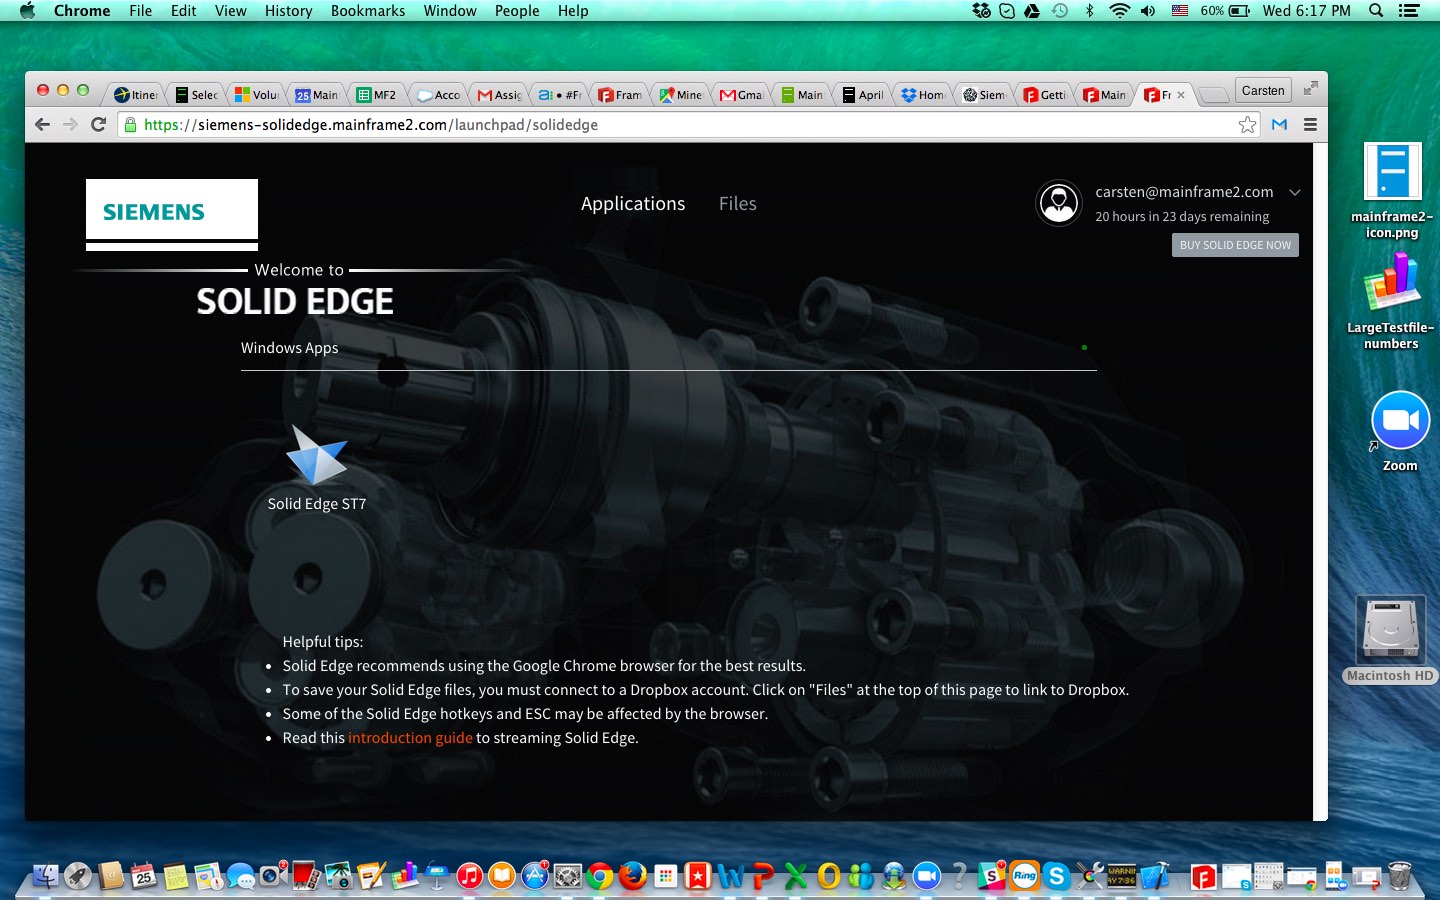Image resolution: width=1440 pixels, height=900 pixels.
Task: Open the Trash in the Dock
Action: click(1398, 876)
